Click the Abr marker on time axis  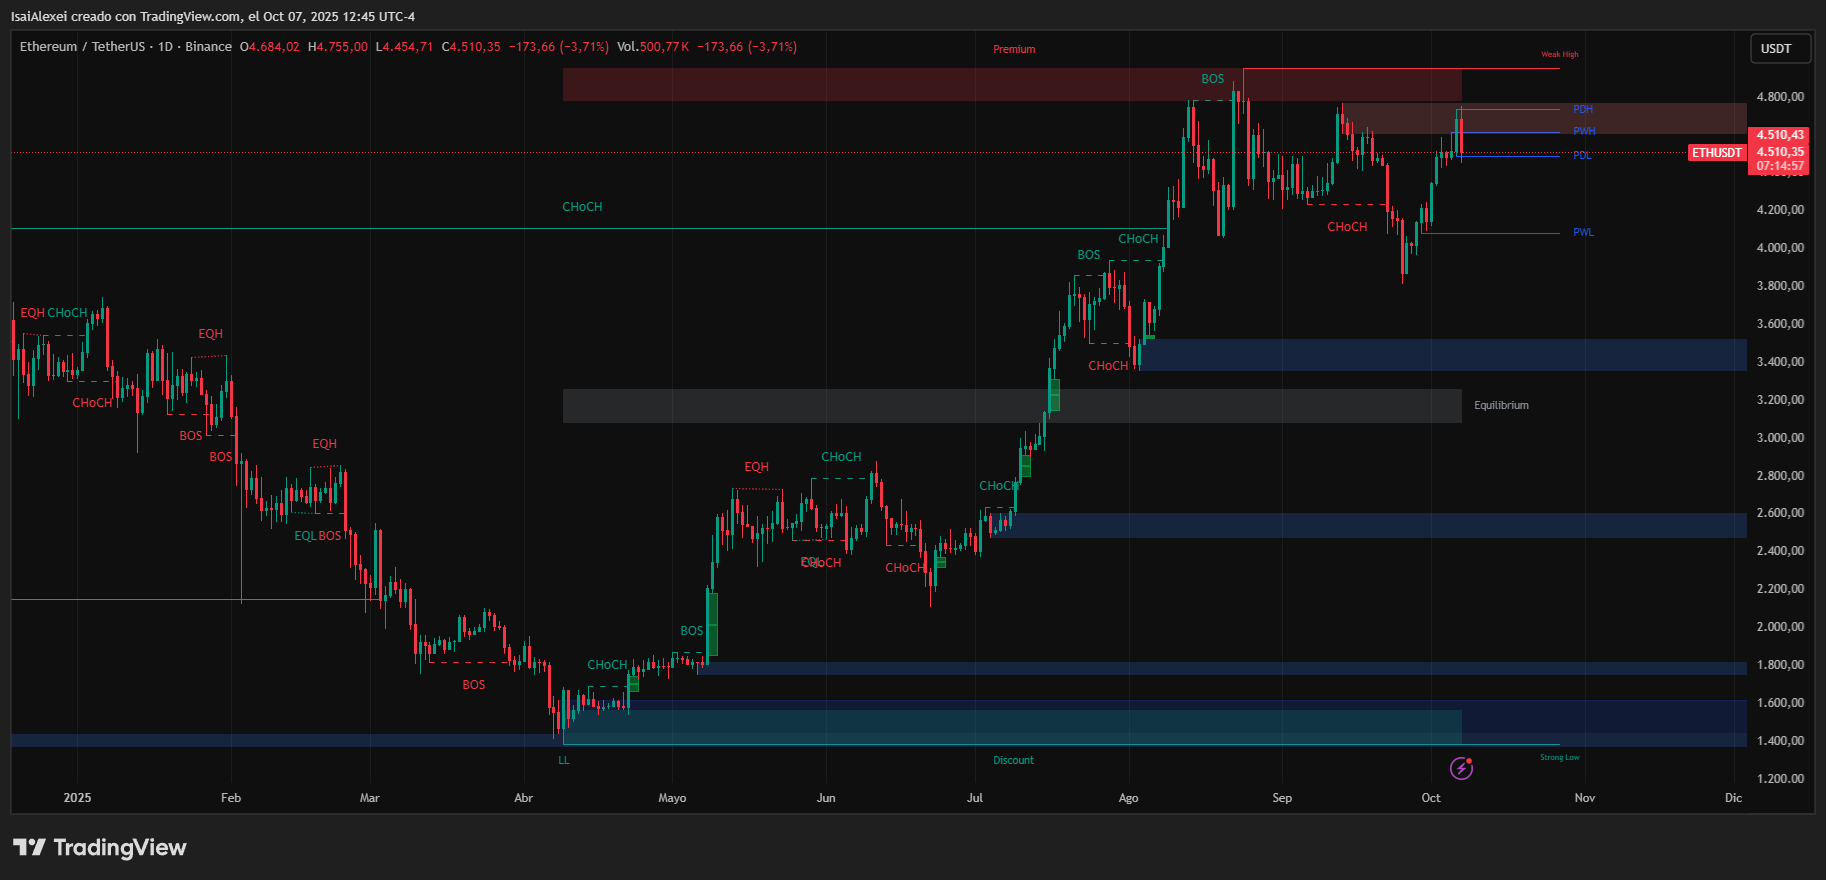pos(523,798)
